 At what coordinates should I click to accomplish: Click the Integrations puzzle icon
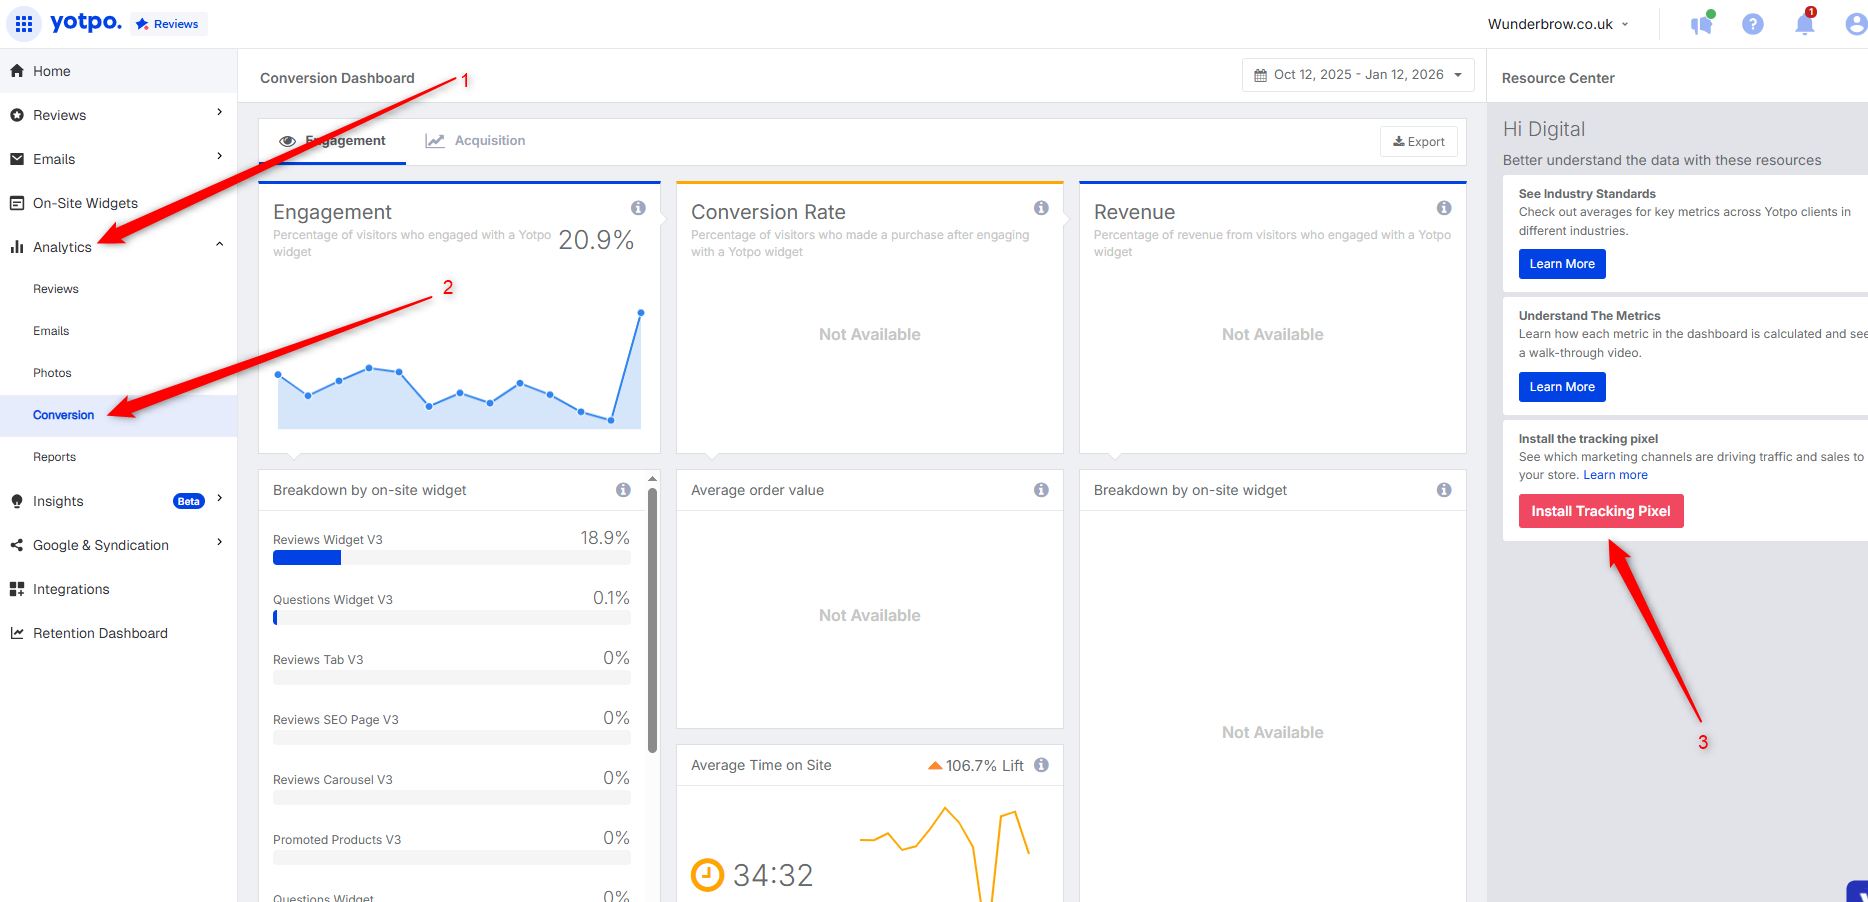pos(17,589)
